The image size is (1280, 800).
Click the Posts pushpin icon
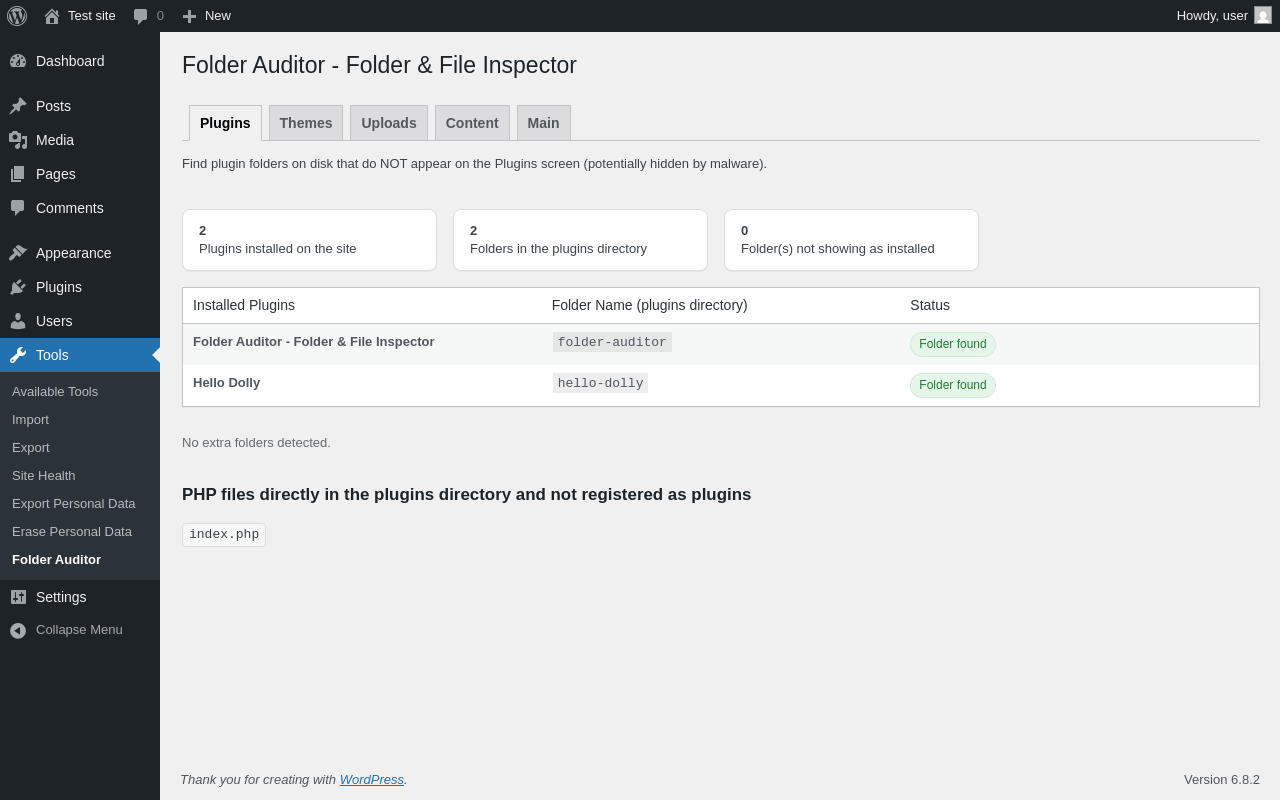tap(18, 106)
